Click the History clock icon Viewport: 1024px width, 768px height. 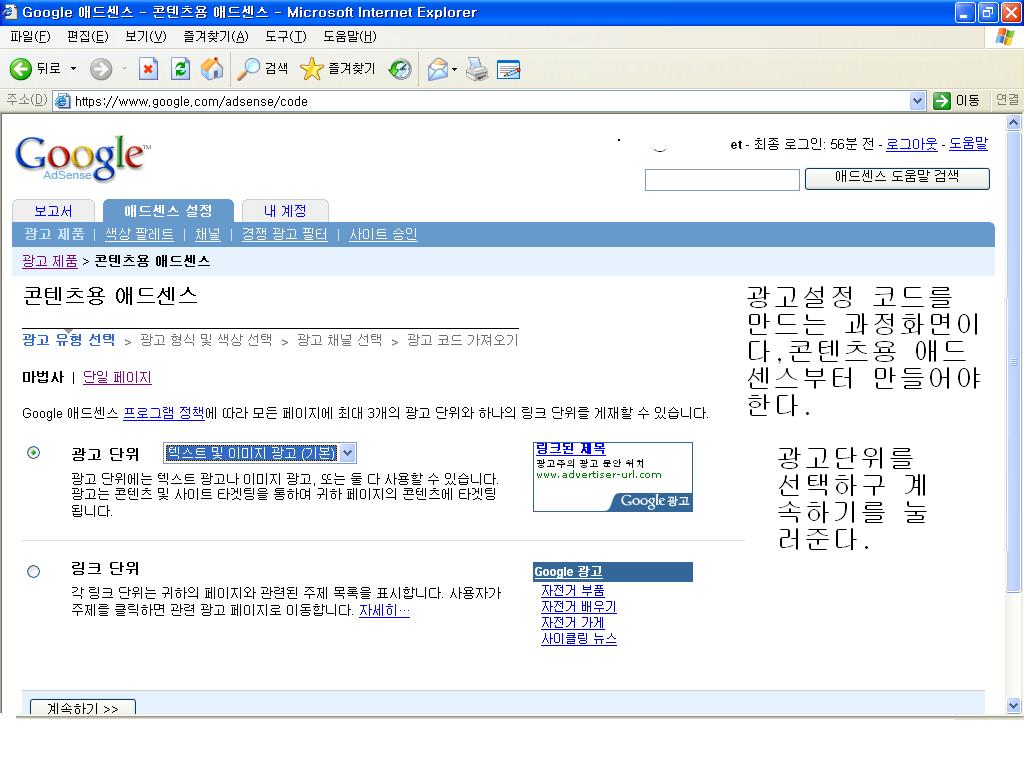pyautogui.click(x=400, y=69)
